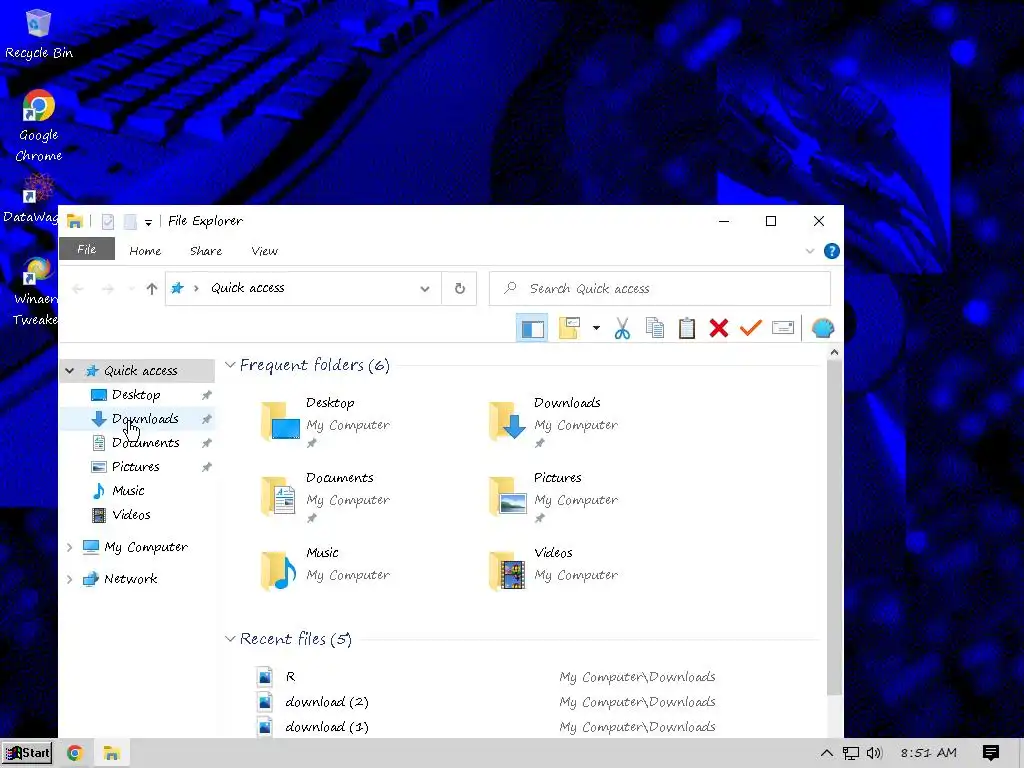Collapse the Frequent folders group
Screen dimensions: 1024x768
tap(230, 364)
